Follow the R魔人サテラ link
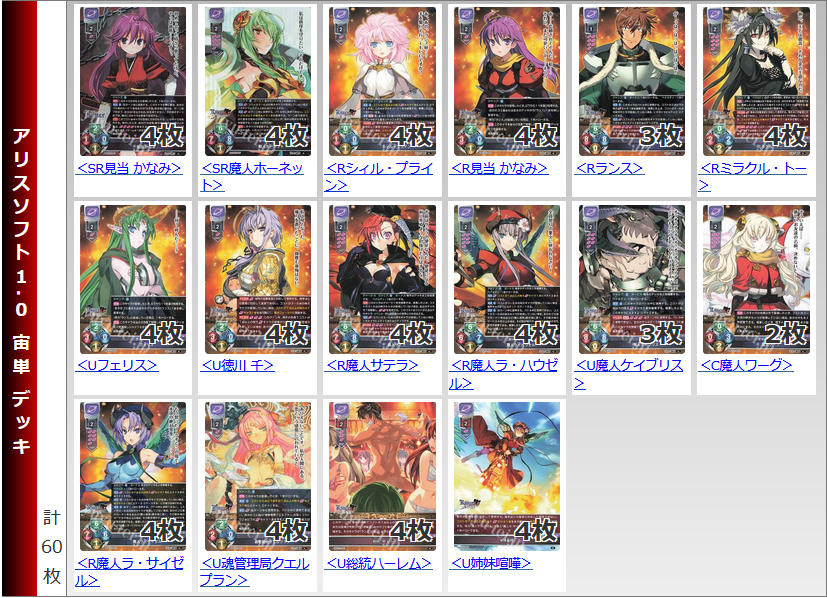Viewport: 827px width, 598px height. [372, 365]
